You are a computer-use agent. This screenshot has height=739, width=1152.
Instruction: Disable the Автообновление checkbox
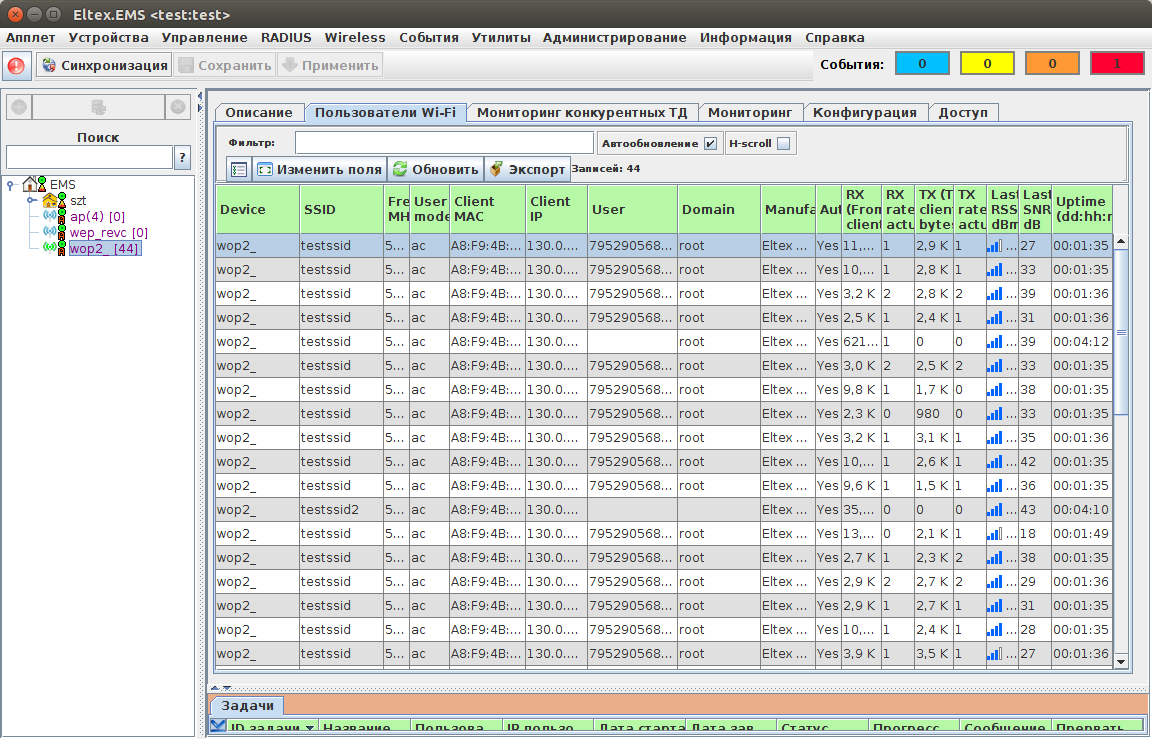tap(710, 144)
